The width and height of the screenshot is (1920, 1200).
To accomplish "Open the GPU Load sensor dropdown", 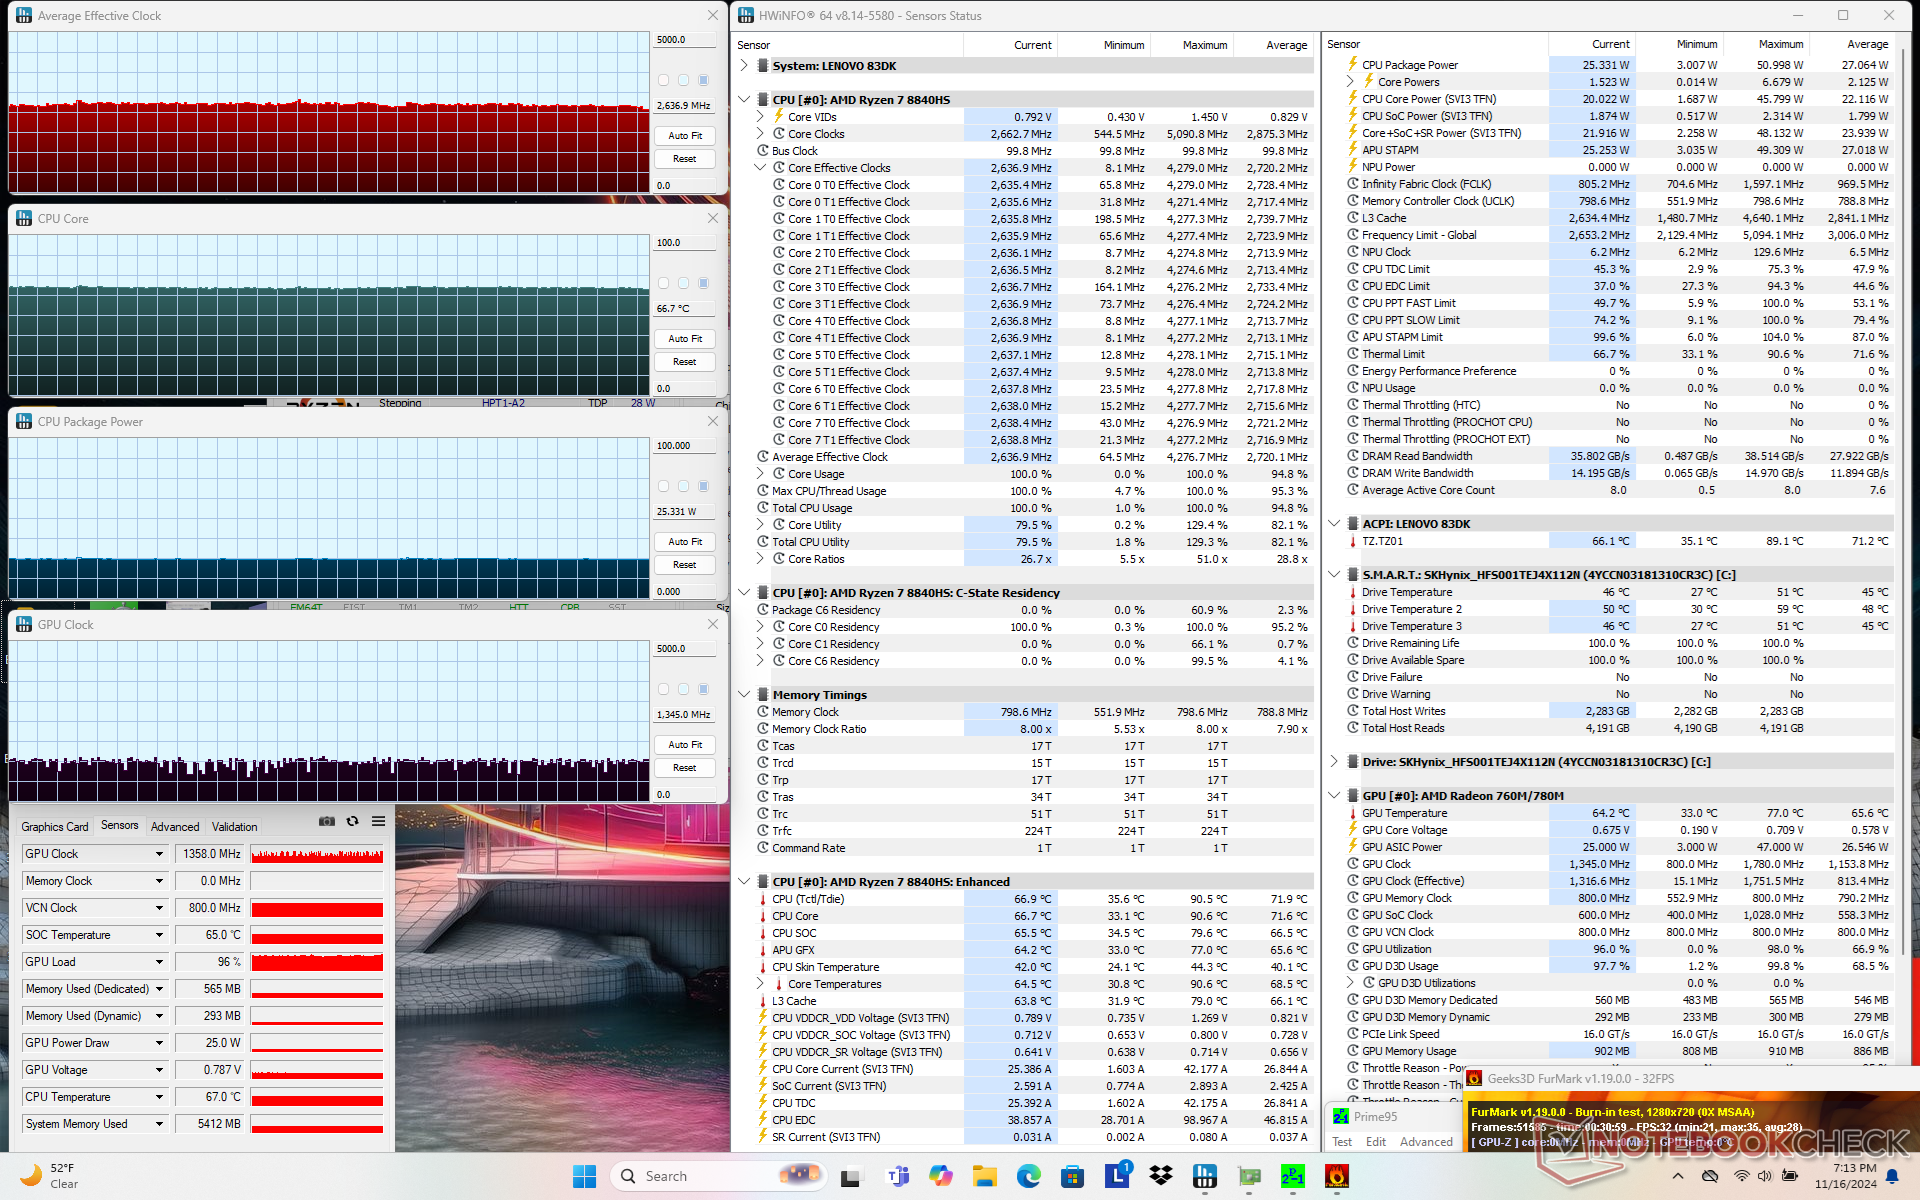I will (x=159, y=962).
